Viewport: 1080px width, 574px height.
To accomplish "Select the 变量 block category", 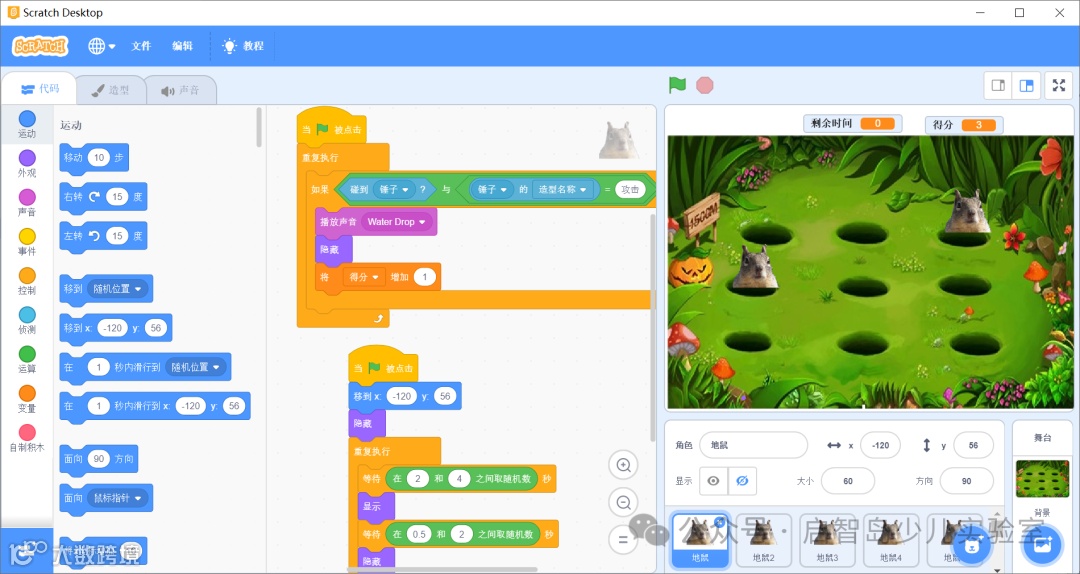I will [27, 400].
